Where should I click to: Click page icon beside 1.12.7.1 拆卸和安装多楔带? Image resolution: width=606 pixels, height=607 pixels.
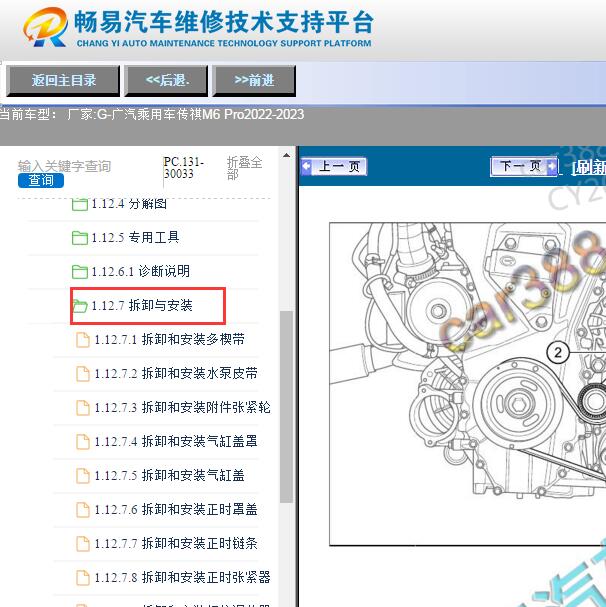click(x=83, y=340)
